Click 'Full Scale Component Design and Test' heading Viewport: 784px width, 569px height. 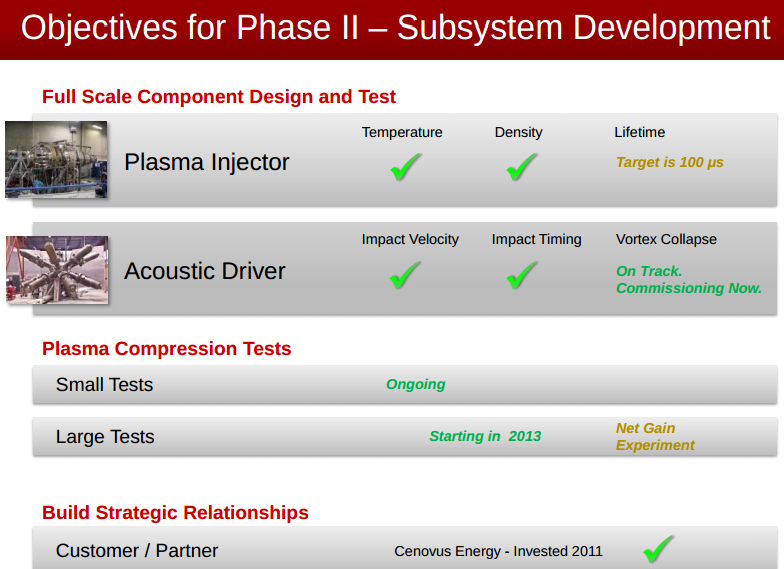219,97
